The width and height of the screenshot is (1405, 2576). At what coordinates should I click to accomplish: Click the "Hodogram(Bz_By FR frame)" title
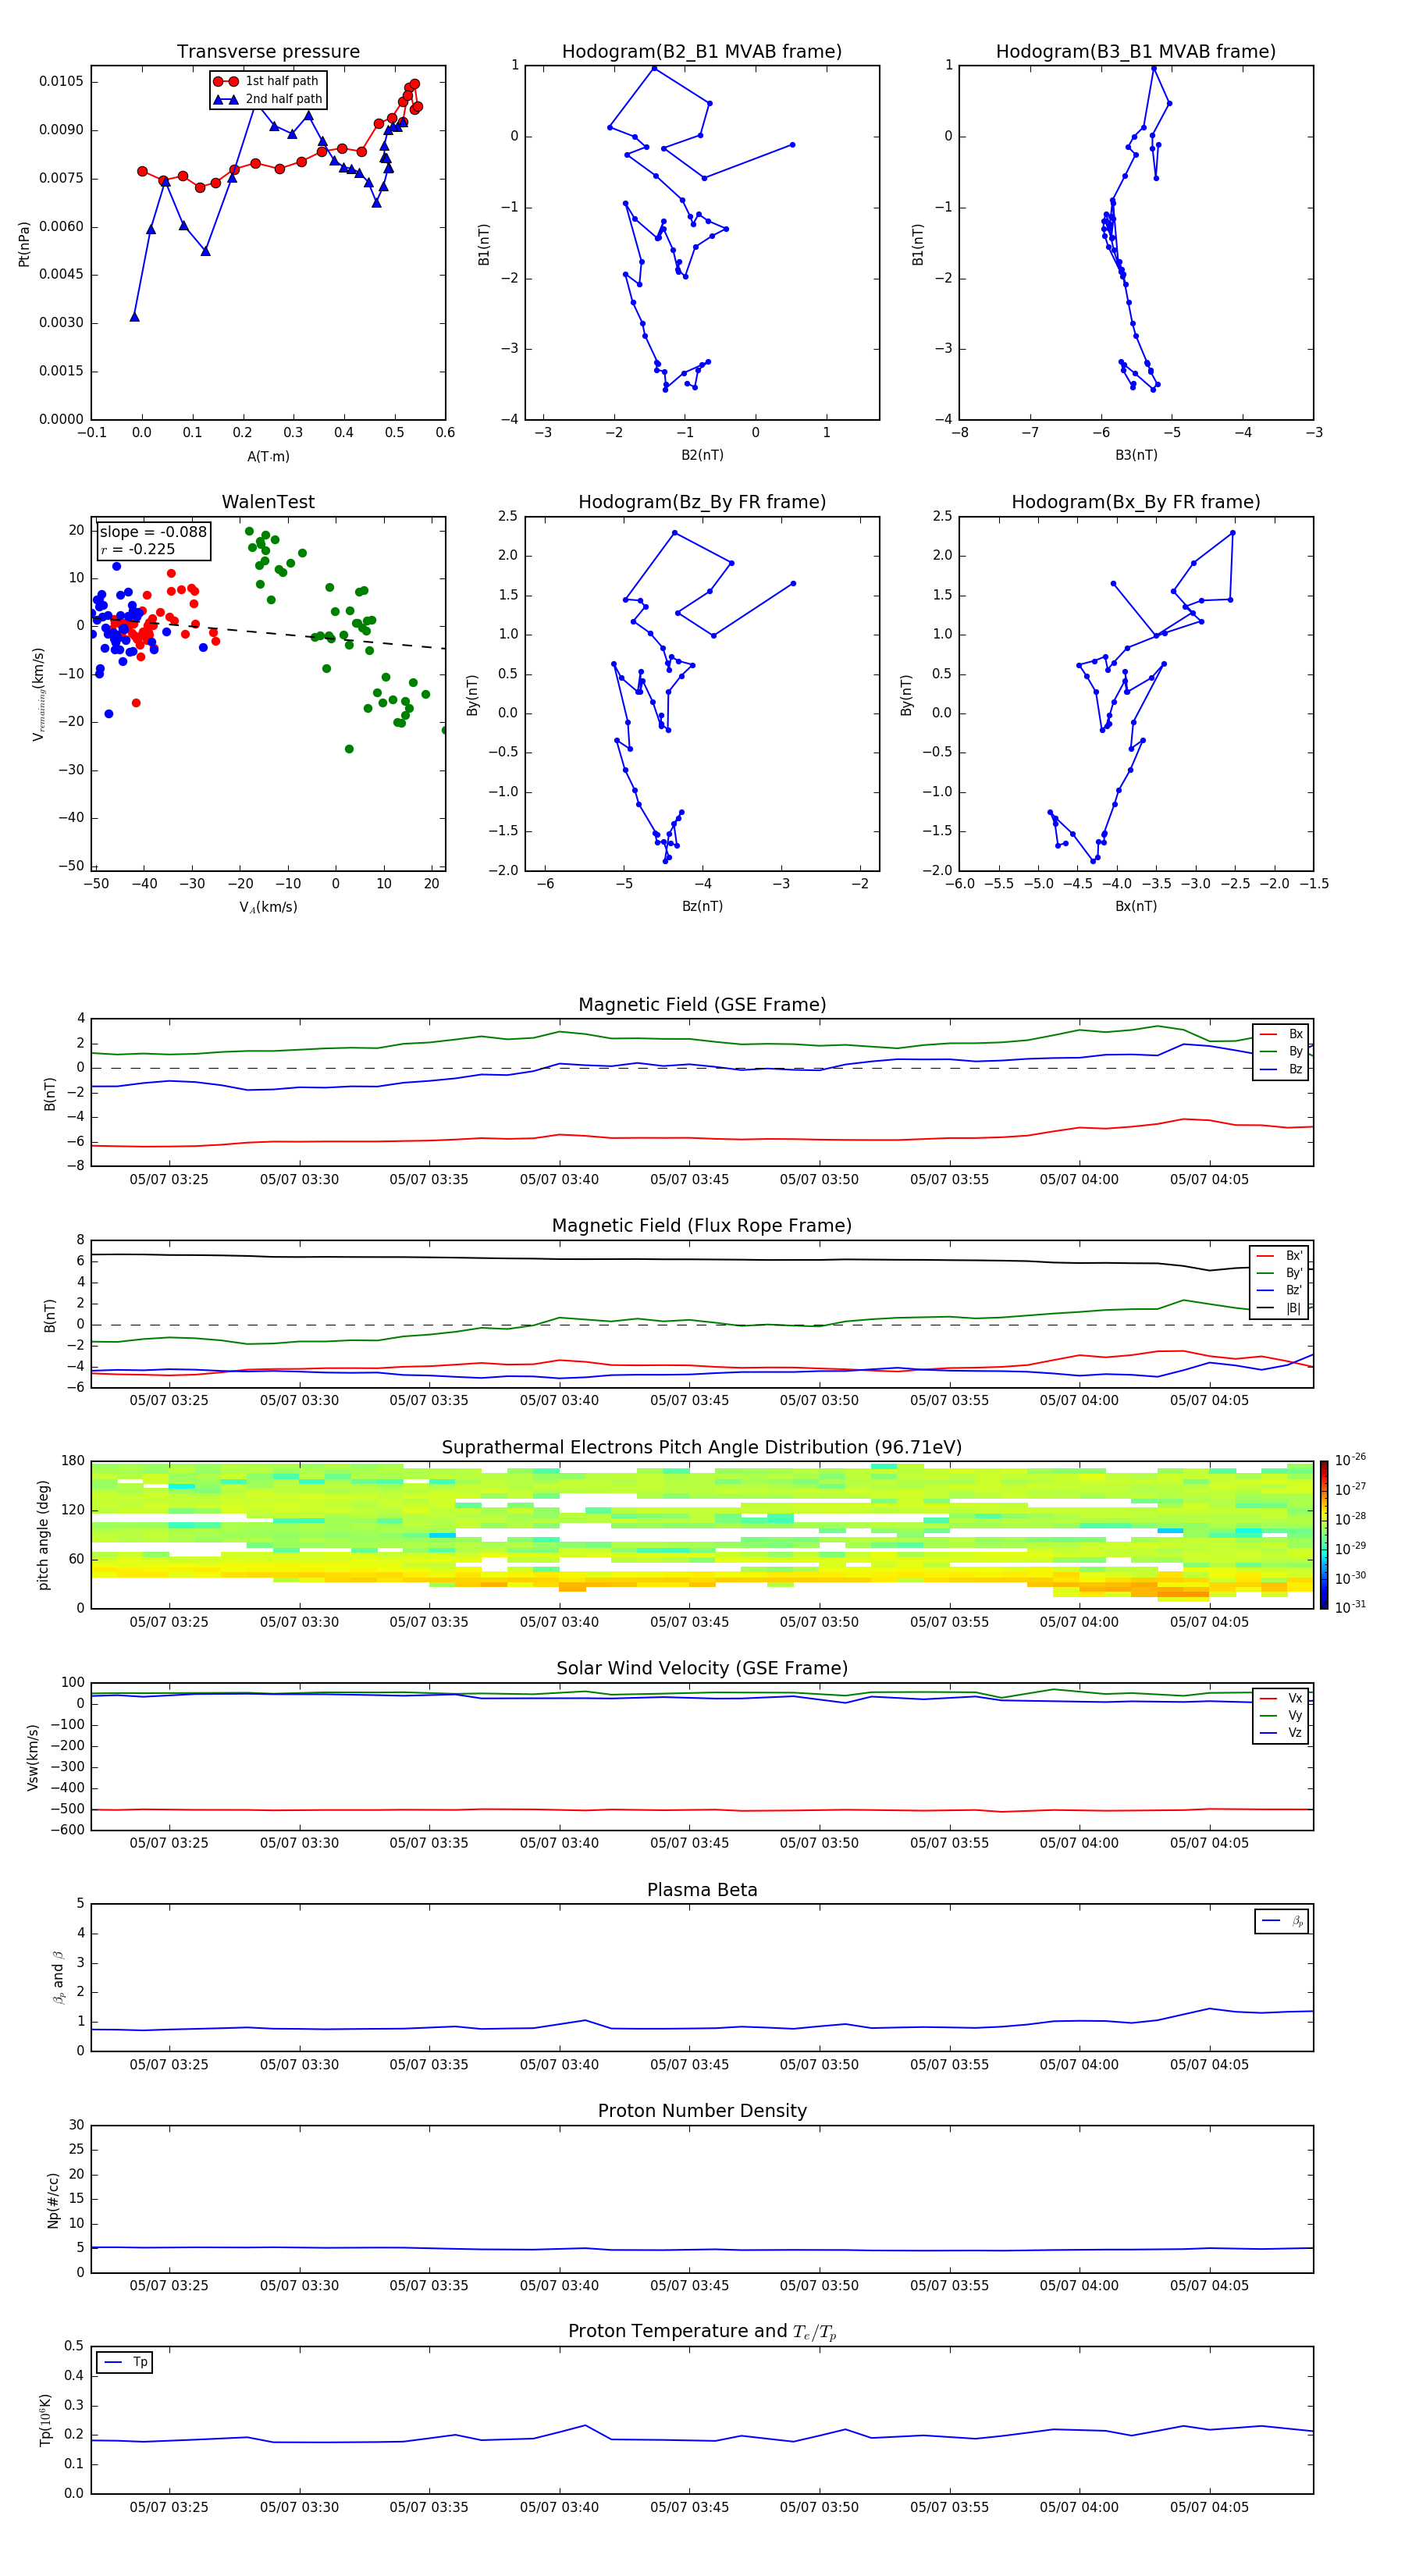(x=702, y=502)
